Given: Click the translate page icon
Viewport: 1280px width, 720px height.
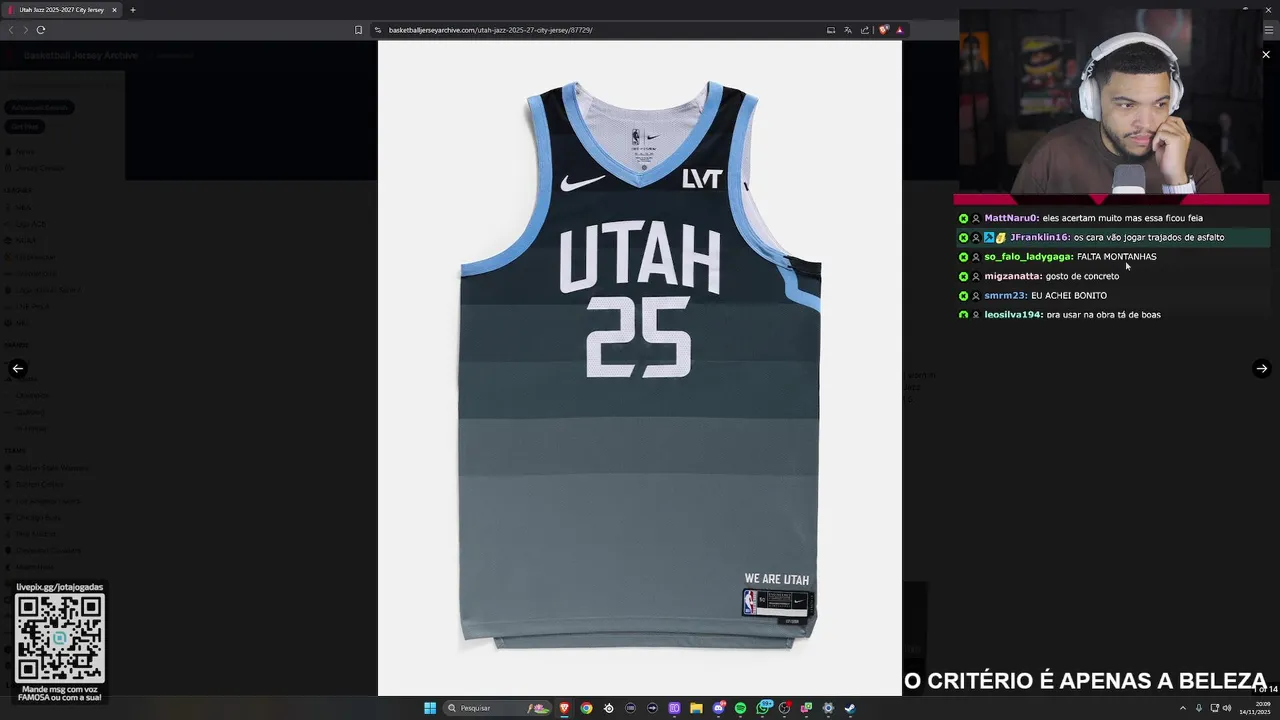Looking at the screenshot, I should pos(847,30).
